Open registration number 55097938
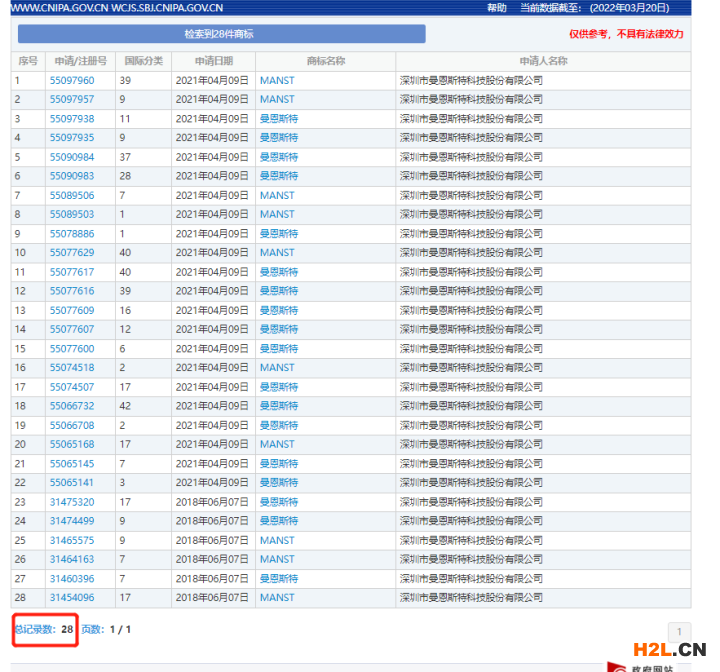720x672 pixels. [x=72, y=119]
